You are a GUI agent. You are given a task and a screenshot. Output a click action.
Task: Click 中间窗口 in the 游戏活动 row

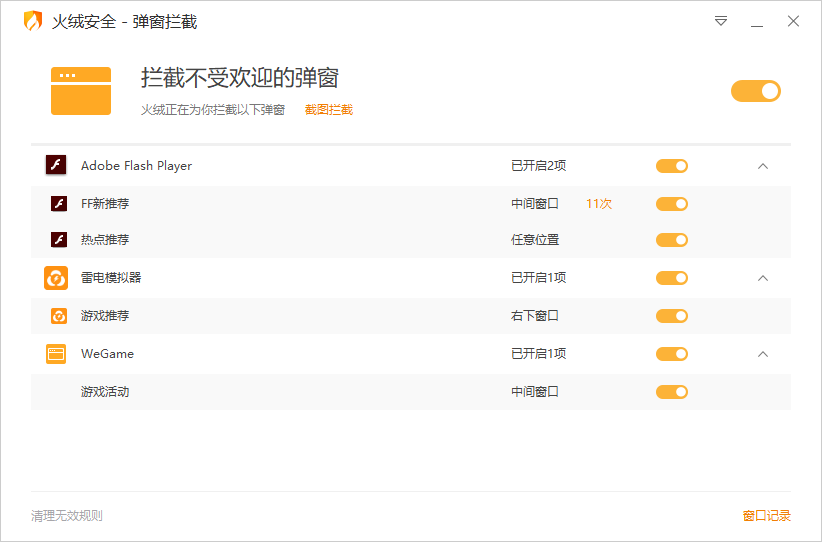535,392
